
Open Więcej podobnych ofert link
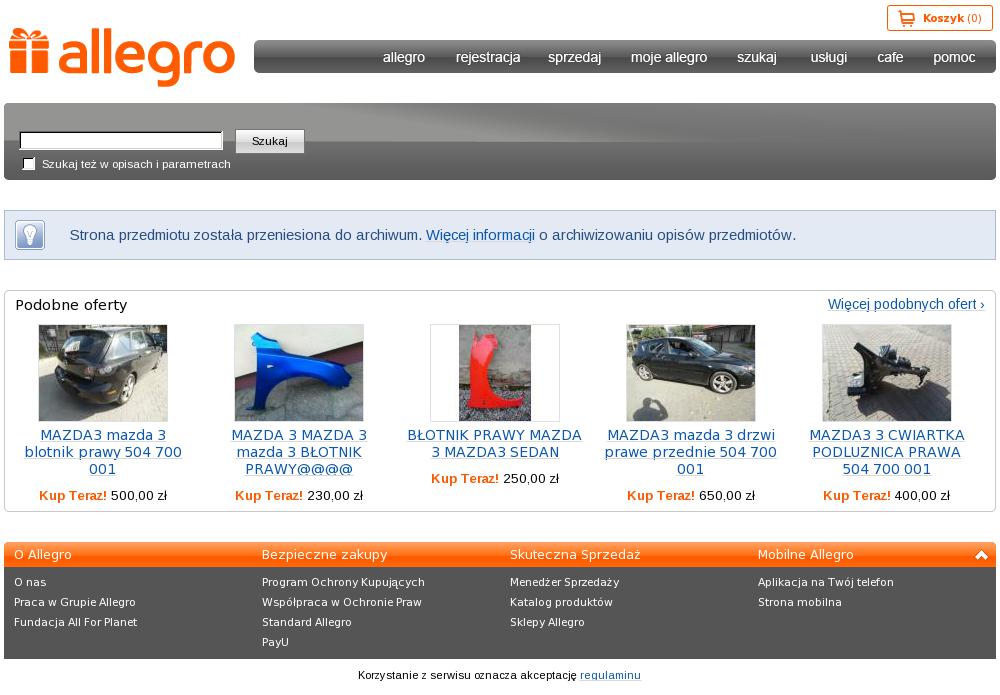(906, 304)
